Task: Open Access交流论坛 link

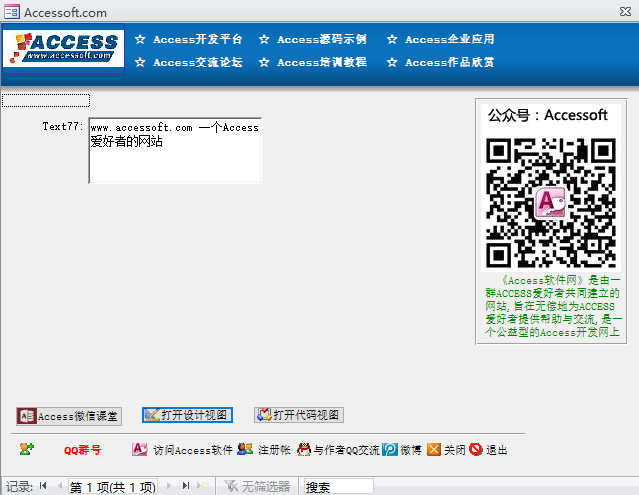Action: click(x=198, y=62)
